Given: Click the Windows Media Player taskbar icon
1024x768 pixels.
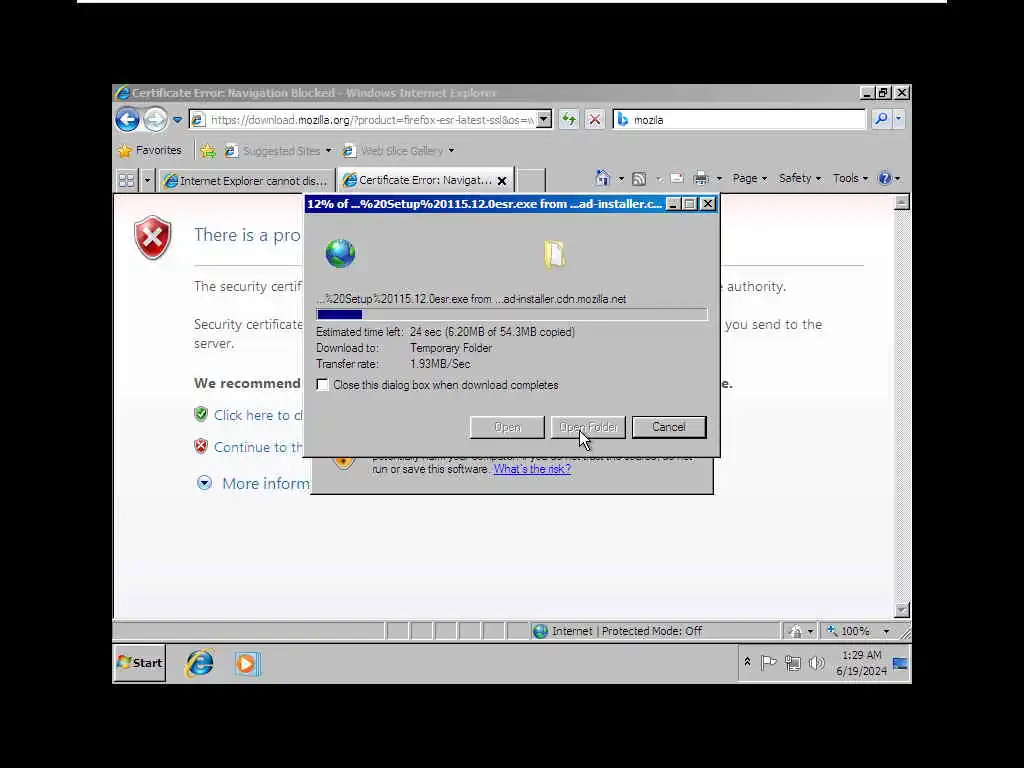Looking at the screenshot, I should click(x=247, y=664).
